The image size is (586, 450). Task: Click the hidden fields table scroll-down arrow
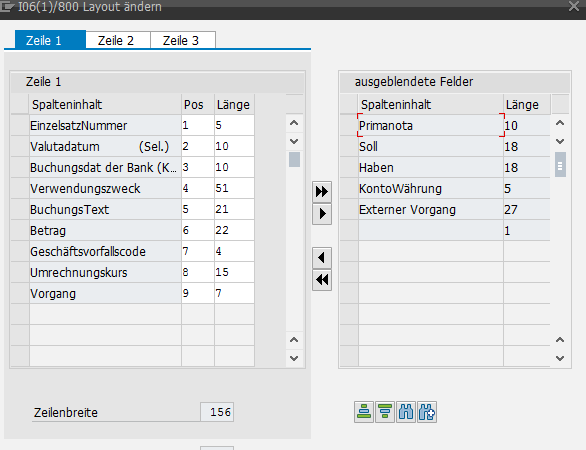(x=560, y=141)
